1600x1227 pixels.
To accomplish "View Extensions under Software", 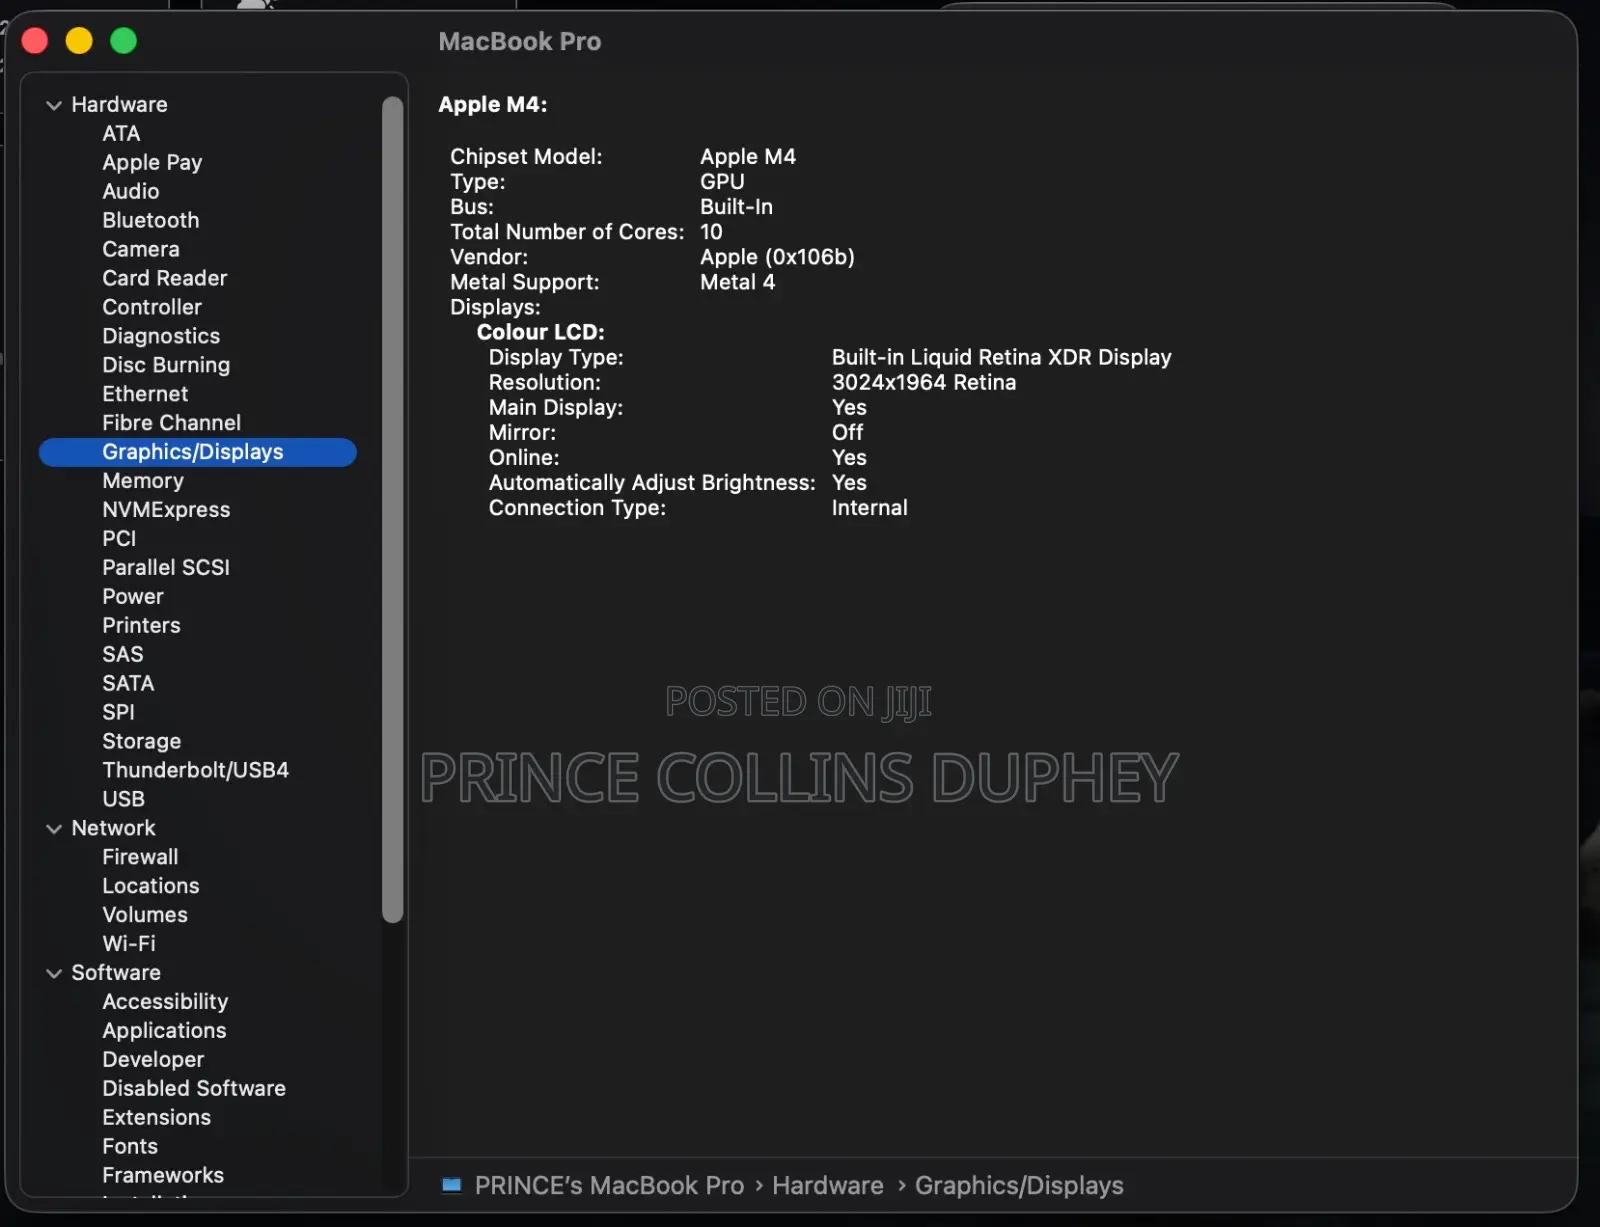I will [x=157, y=1118].
